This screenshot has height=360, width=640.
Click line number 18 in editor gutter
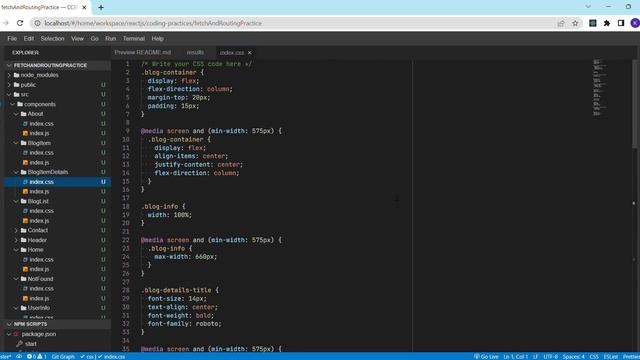126,207
